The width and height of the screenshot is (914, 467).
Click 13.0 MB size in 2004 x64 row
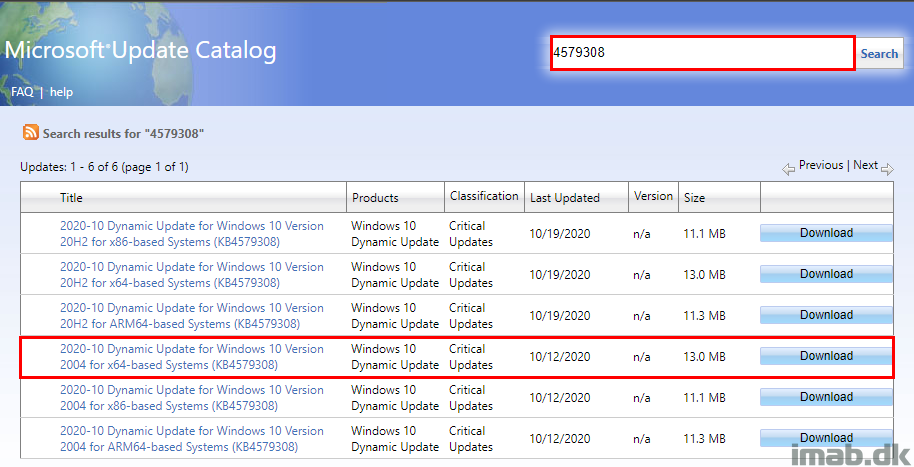(x=704, y=357)
